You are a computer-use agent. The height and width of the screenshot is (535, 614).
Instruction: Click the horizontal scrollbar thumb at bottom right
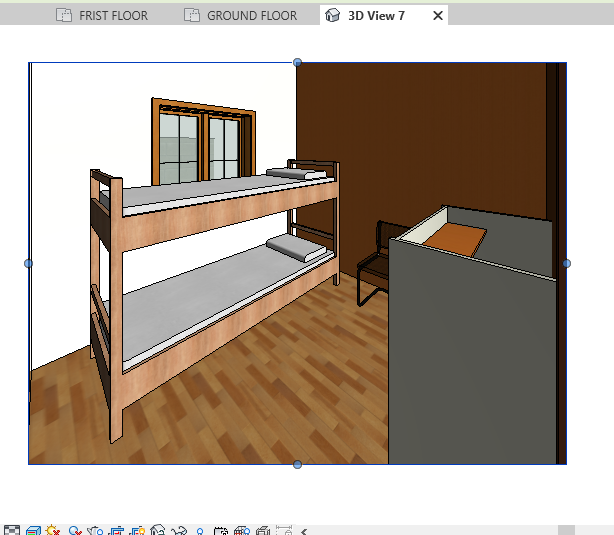(x=566, y=530)
